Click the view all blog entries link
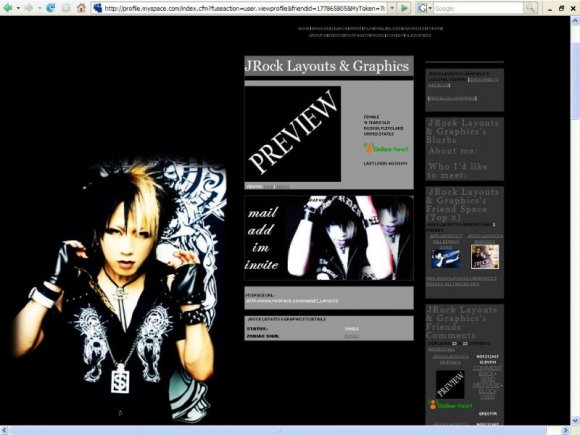This screenshot has width=580, height=435. tap(452, 98)
